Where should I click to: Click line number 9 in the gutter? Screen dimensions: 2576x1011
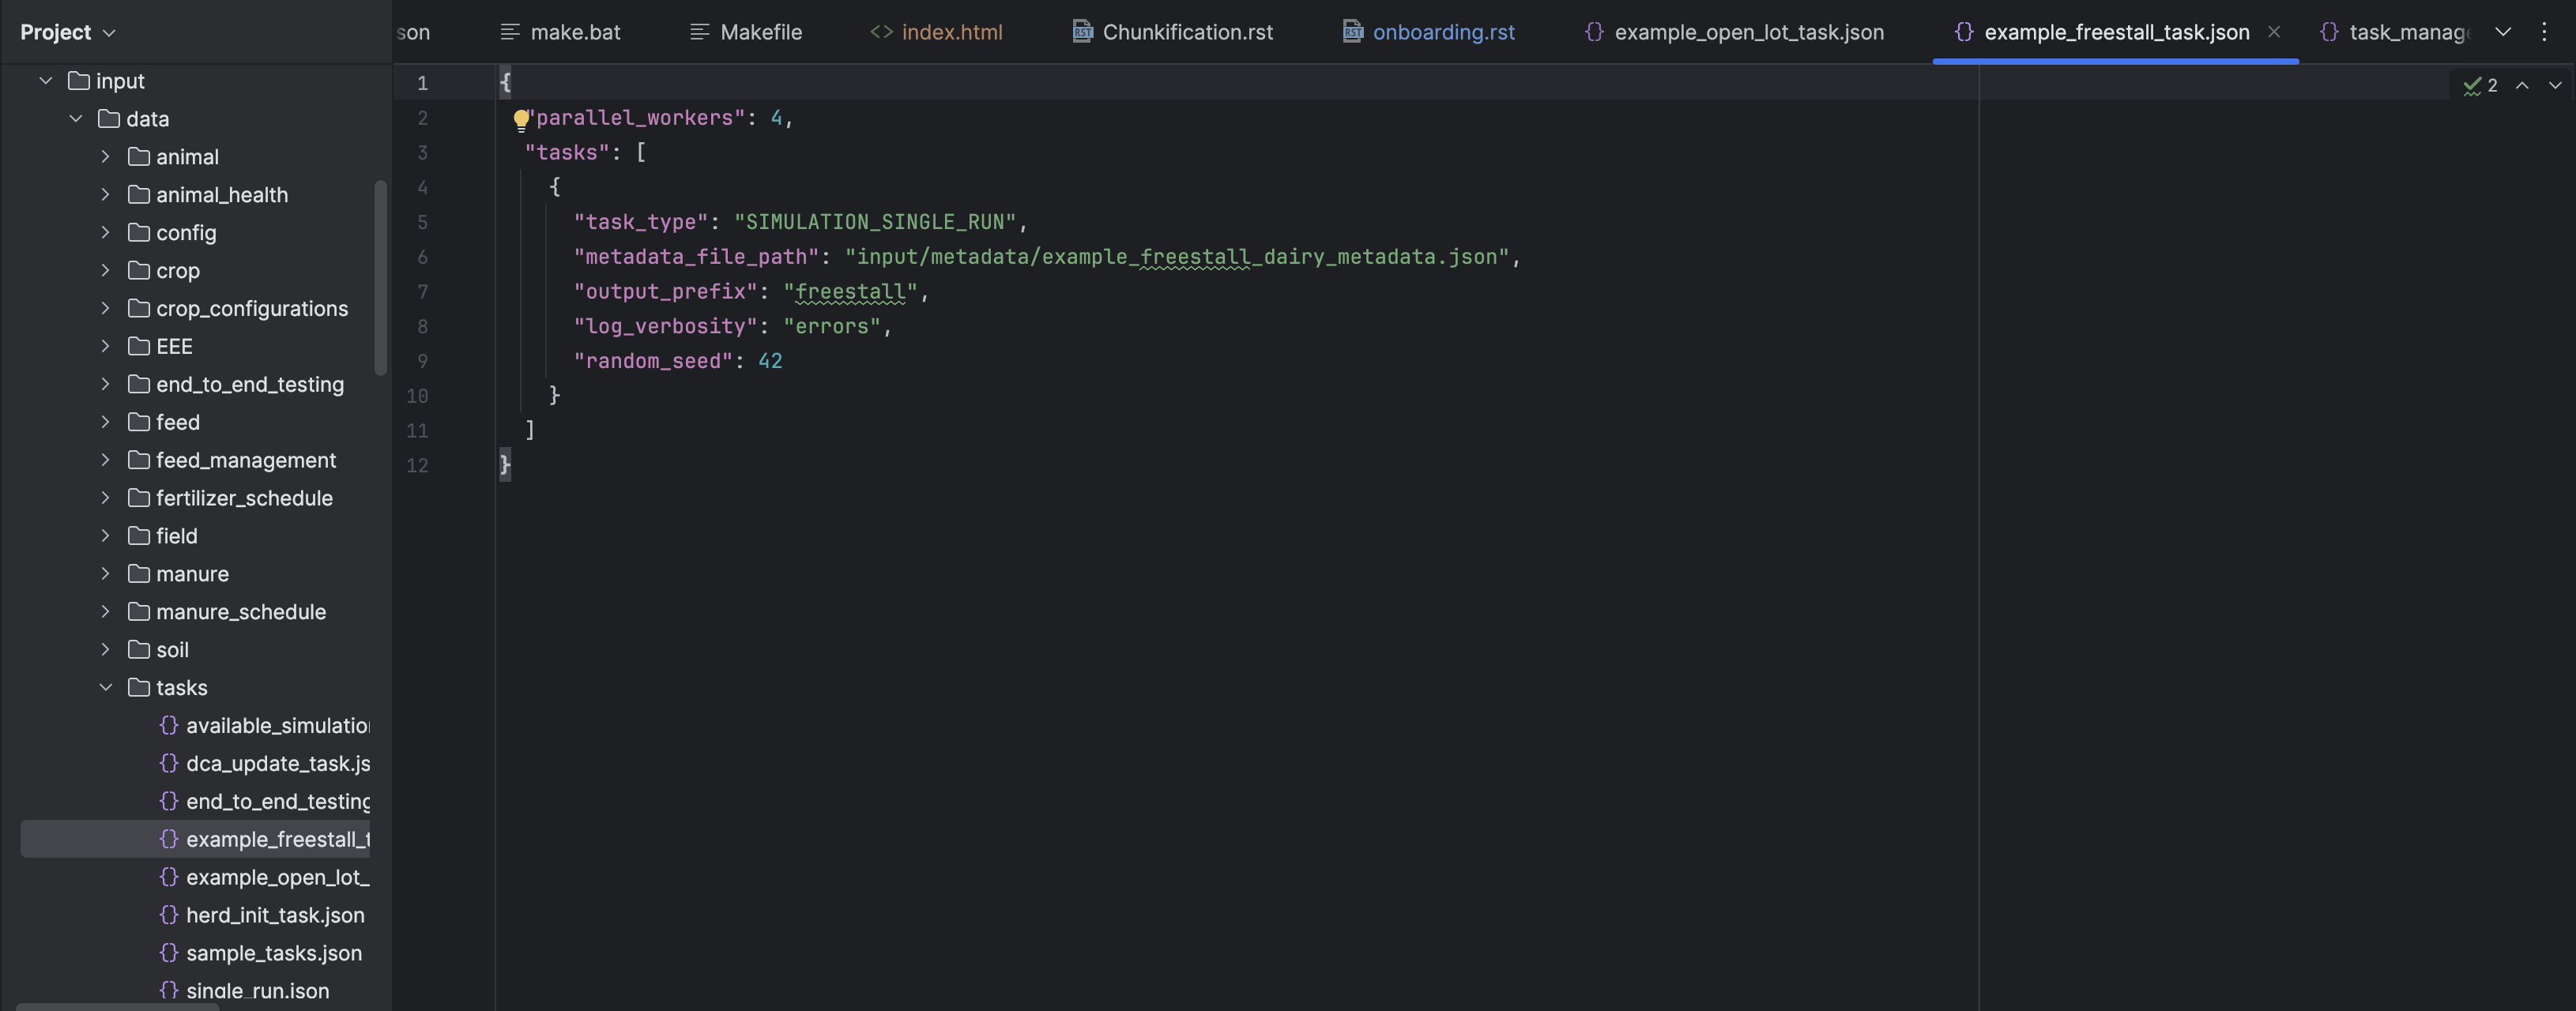[422, 361]
